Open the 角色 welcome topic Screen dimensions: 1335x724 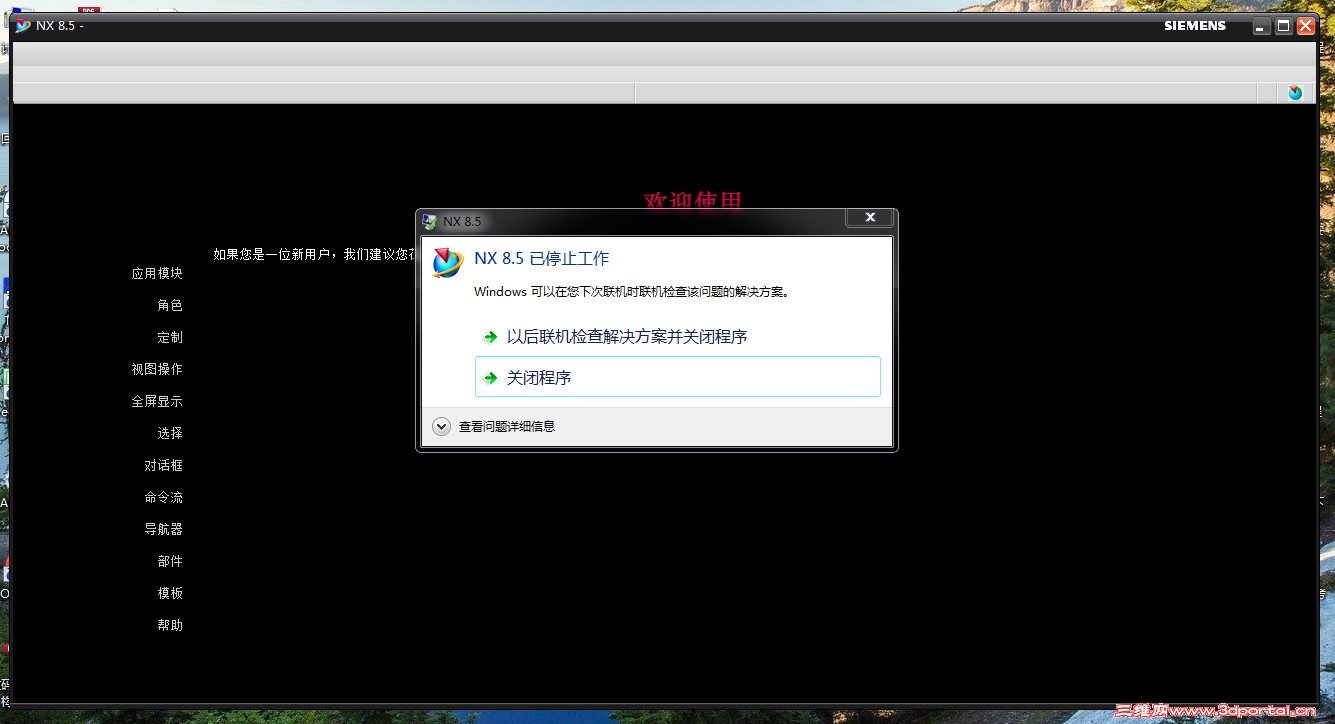(x=170, y=305)
